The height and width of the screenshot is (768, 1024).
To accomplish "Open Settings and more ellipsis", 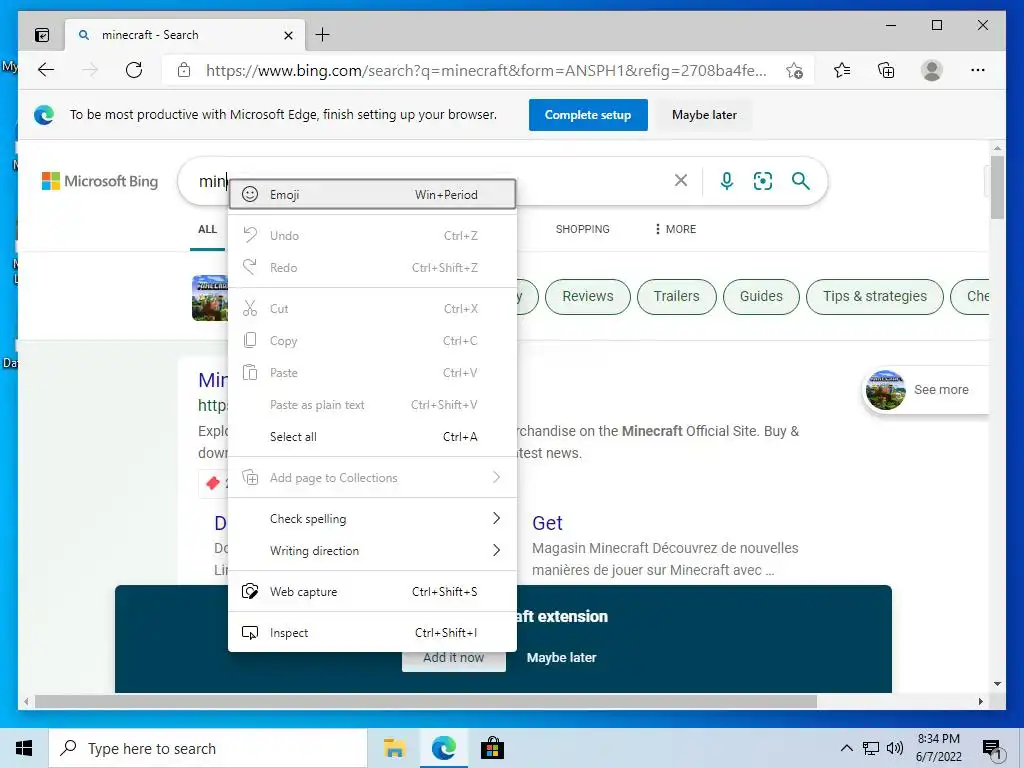I will coord(978,70).
